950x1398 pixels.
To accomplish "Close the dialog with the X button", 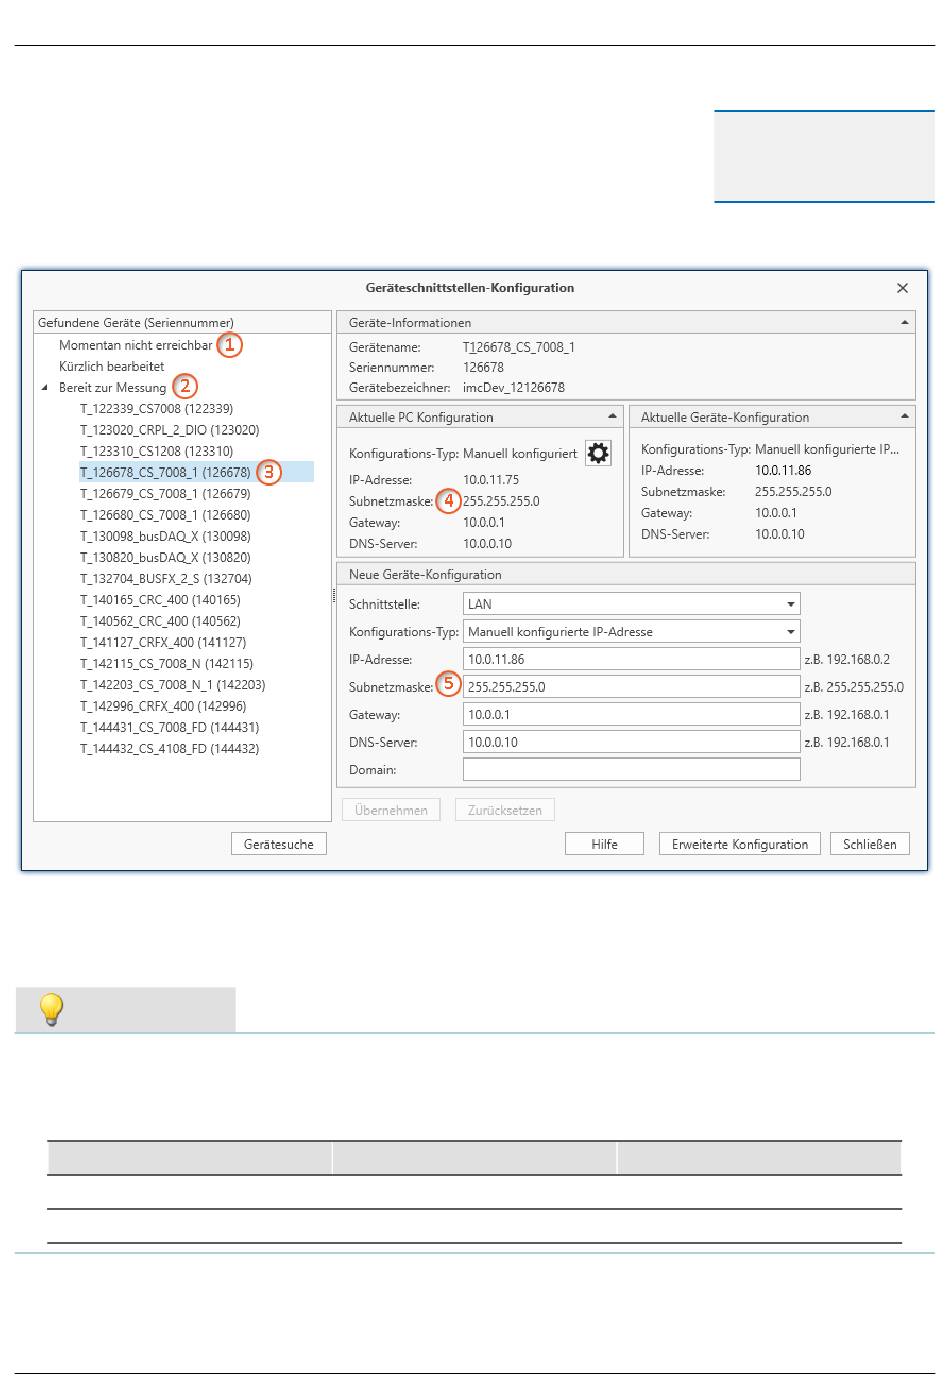I will [902, 288].
